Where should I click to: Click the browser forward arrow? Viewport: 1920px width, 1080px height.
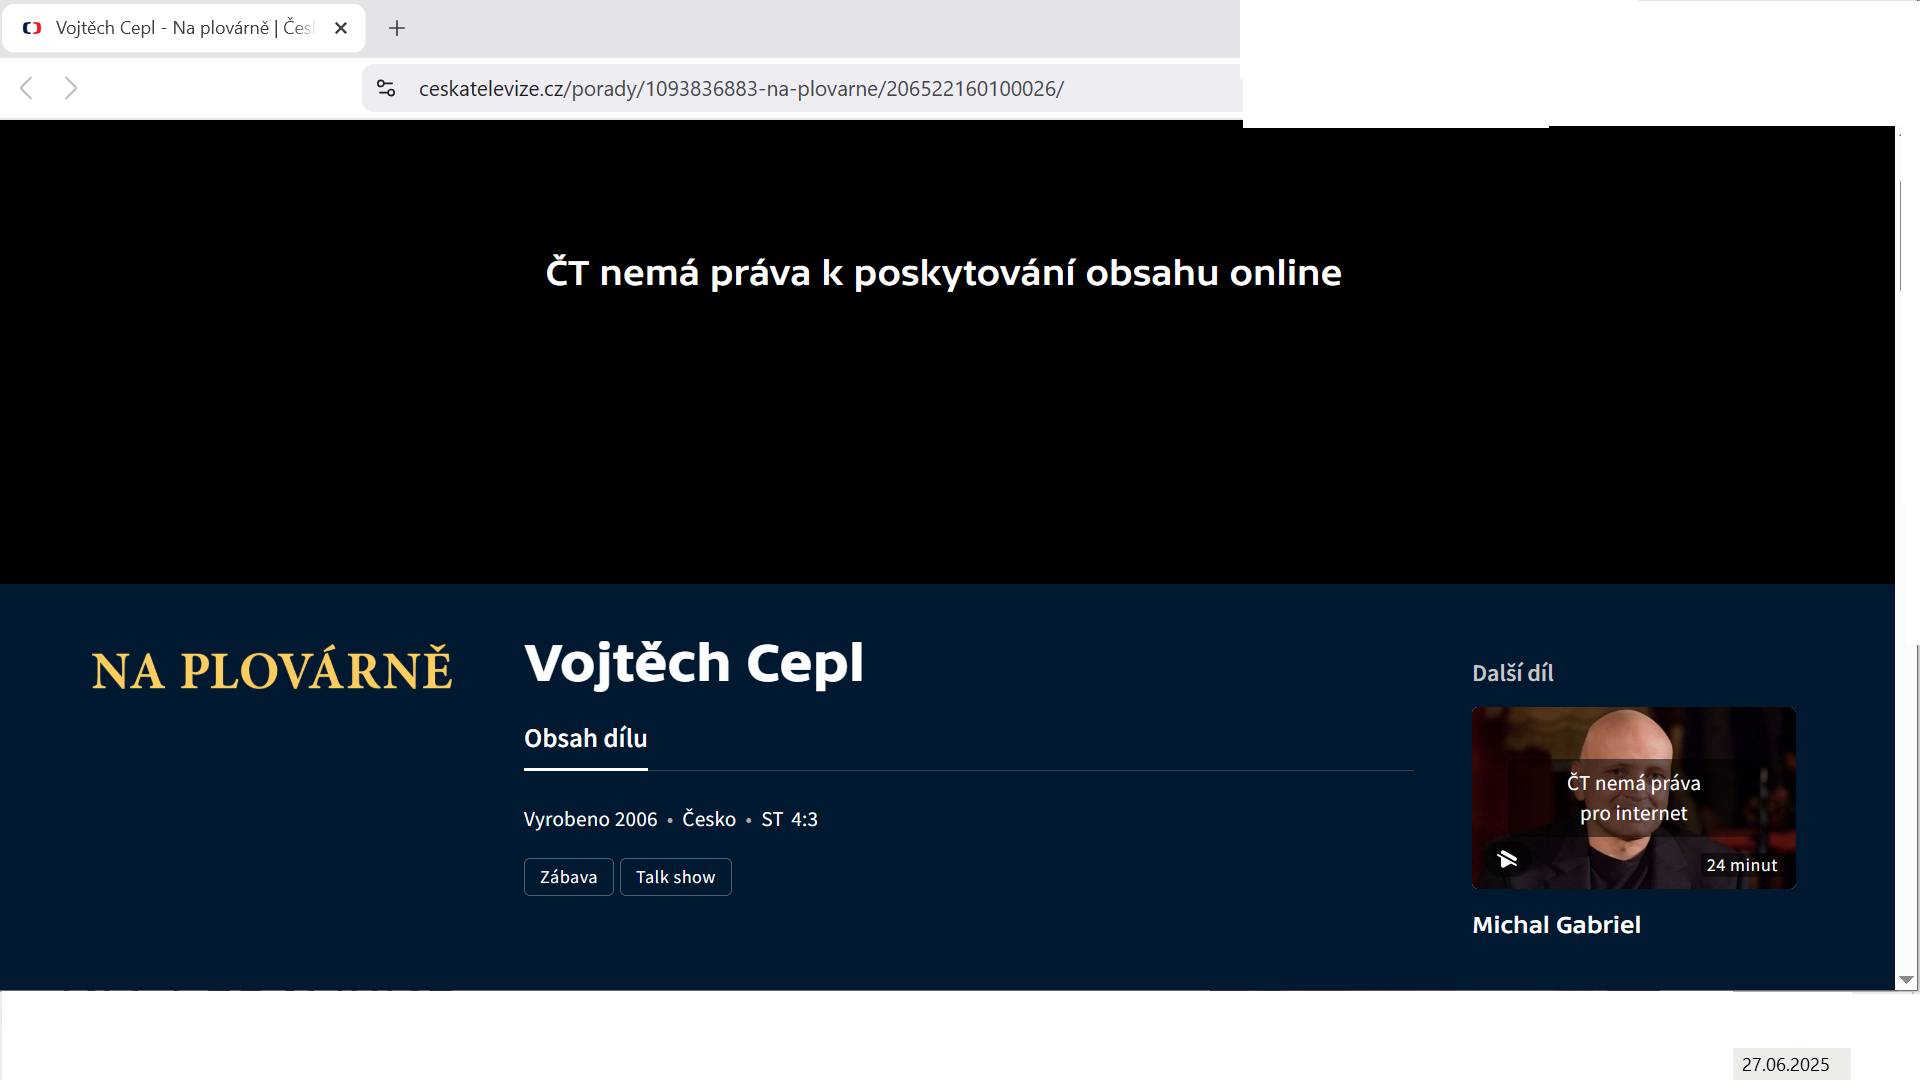tap(71, 88)
